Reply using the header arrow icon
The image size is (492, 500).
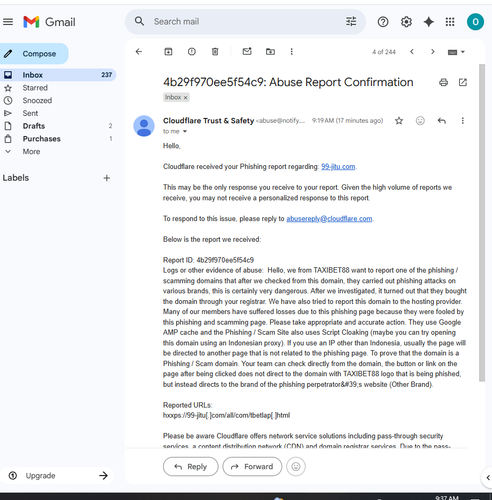tap(442, 121)
